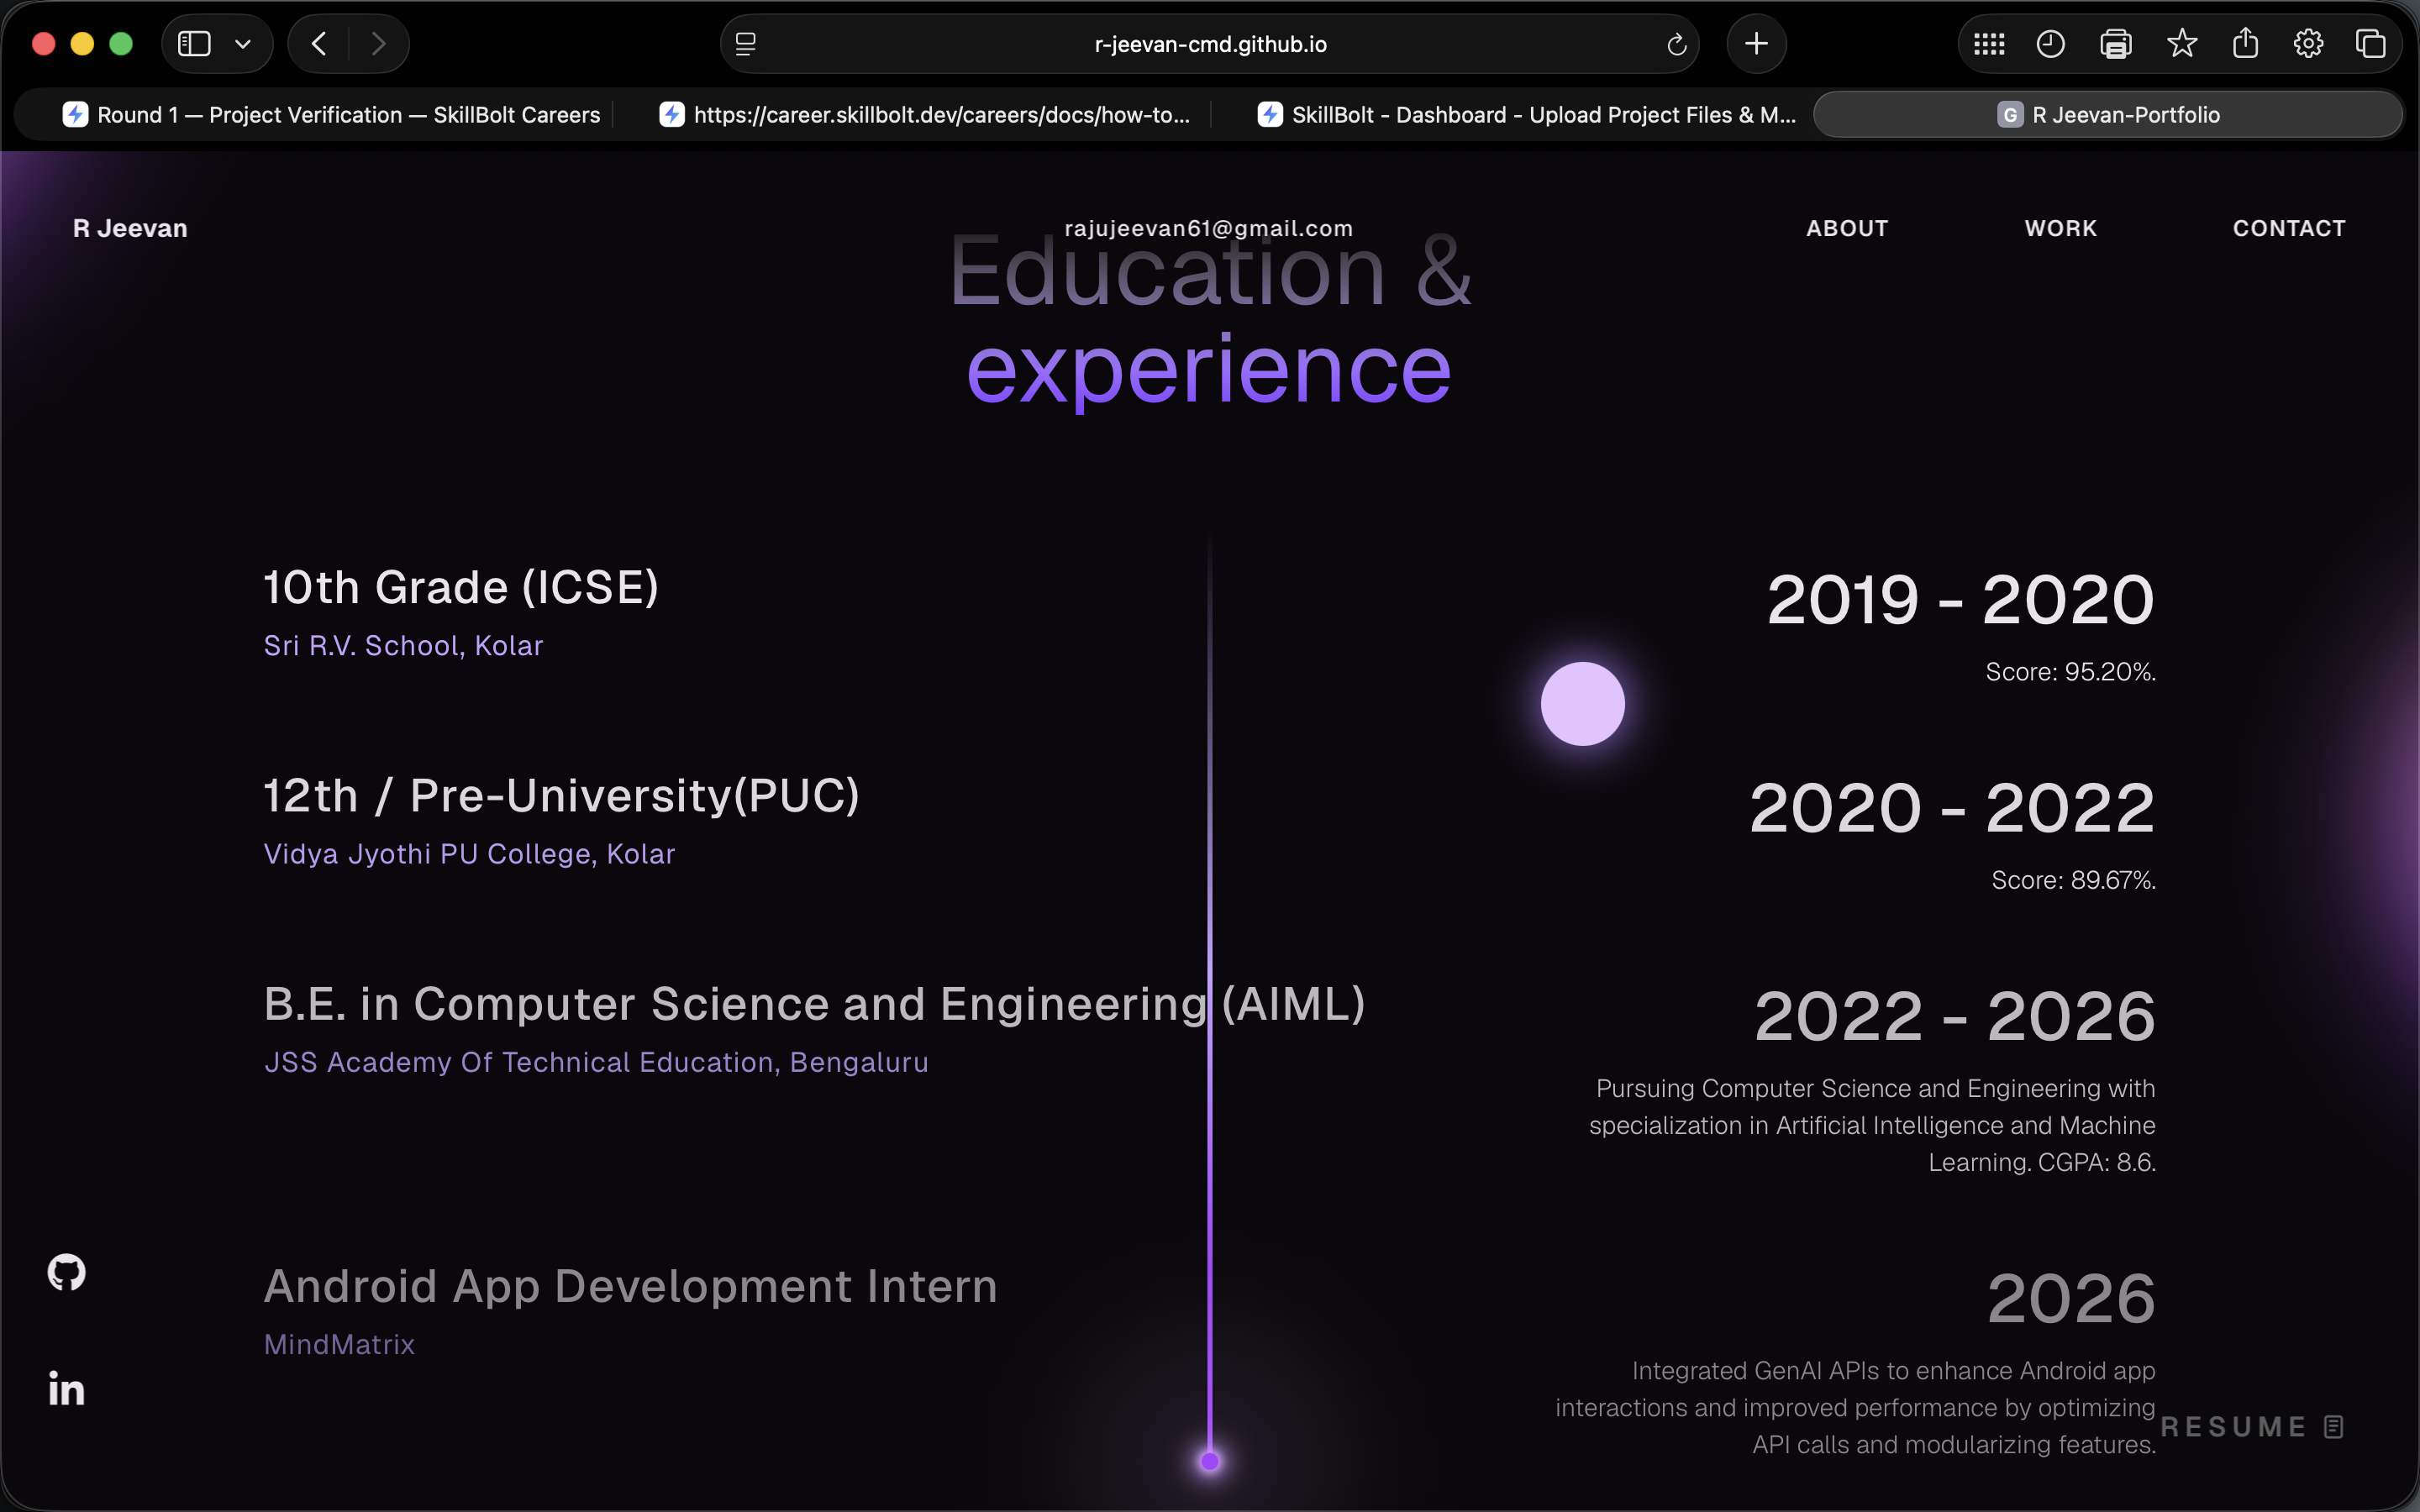
Task: Open browsing history clock icon
Action: click(x=2051, y=44)
